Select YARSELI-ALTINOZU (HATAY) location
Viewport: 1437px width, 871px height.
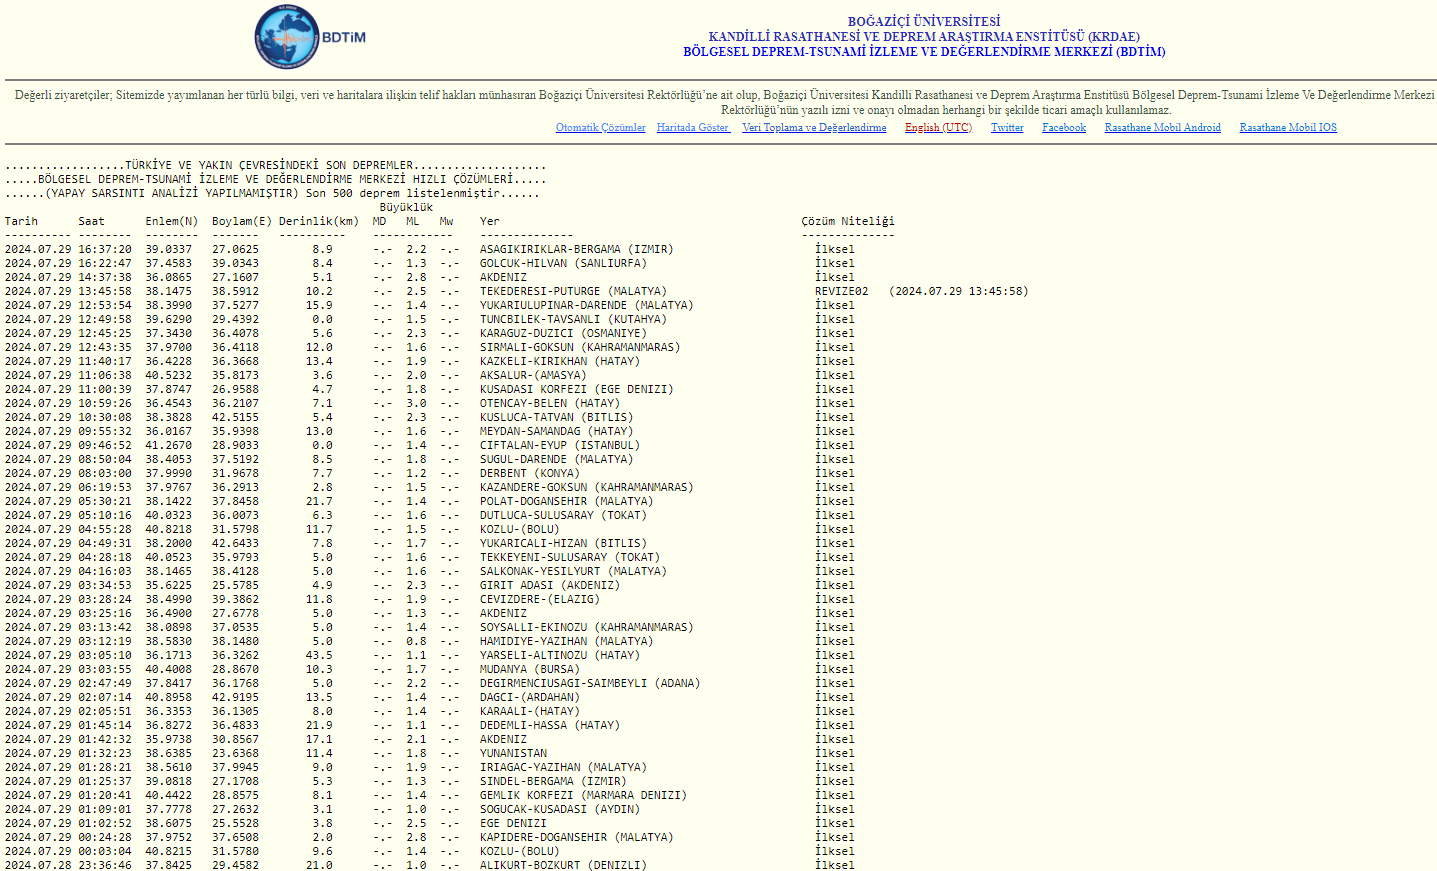(x=560, y=656)
